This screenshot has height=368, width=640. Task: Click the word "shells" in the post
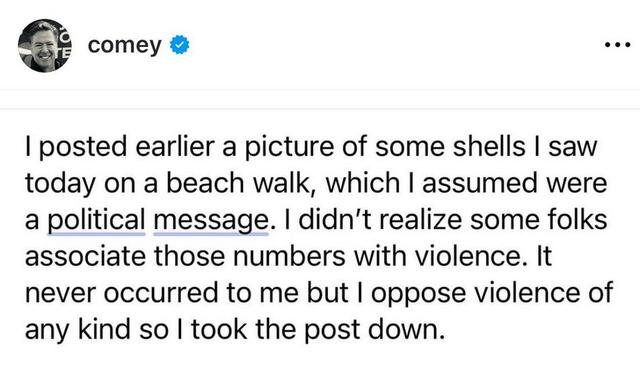(489, 147)
